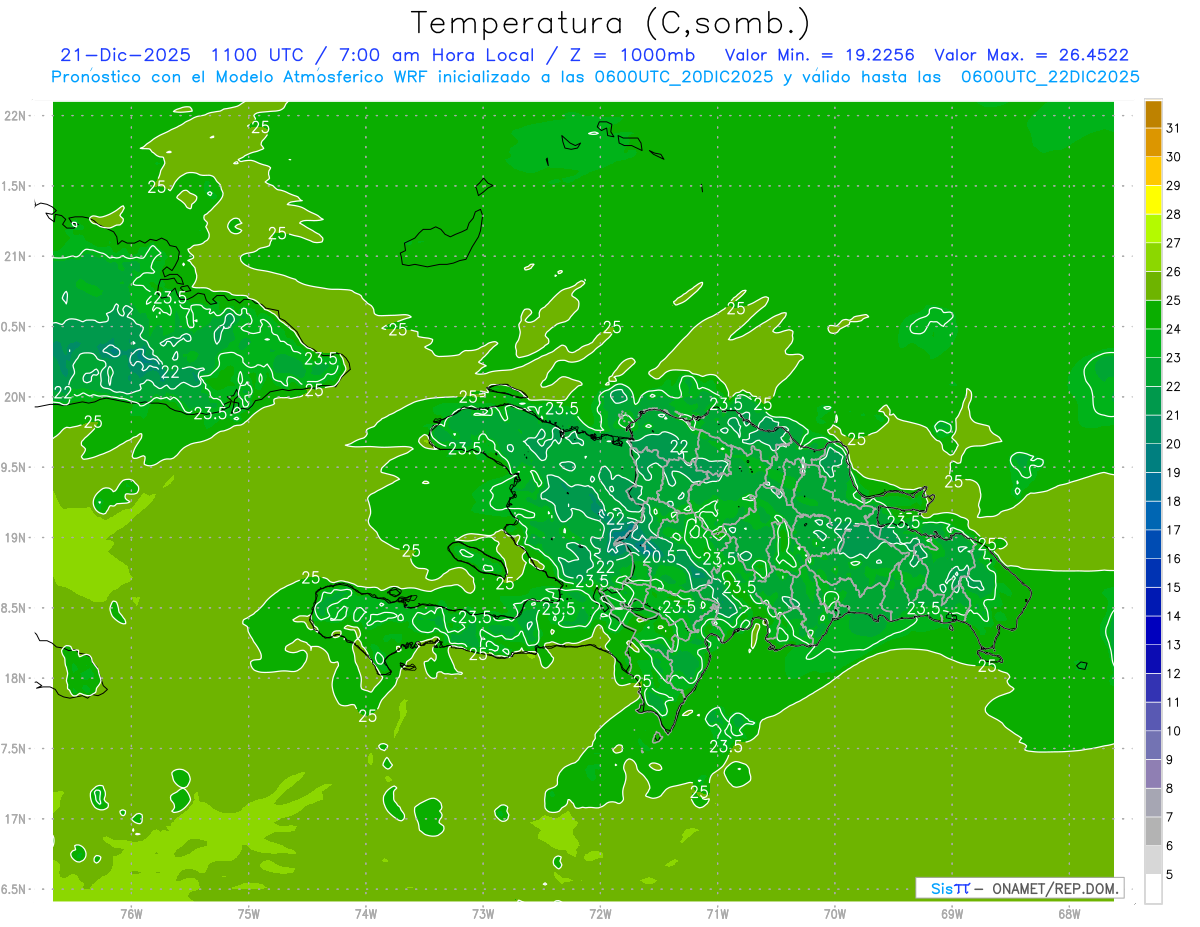Click the "19N" latitude axis label
Viewport: 1200px width, 927px height.
17,538
